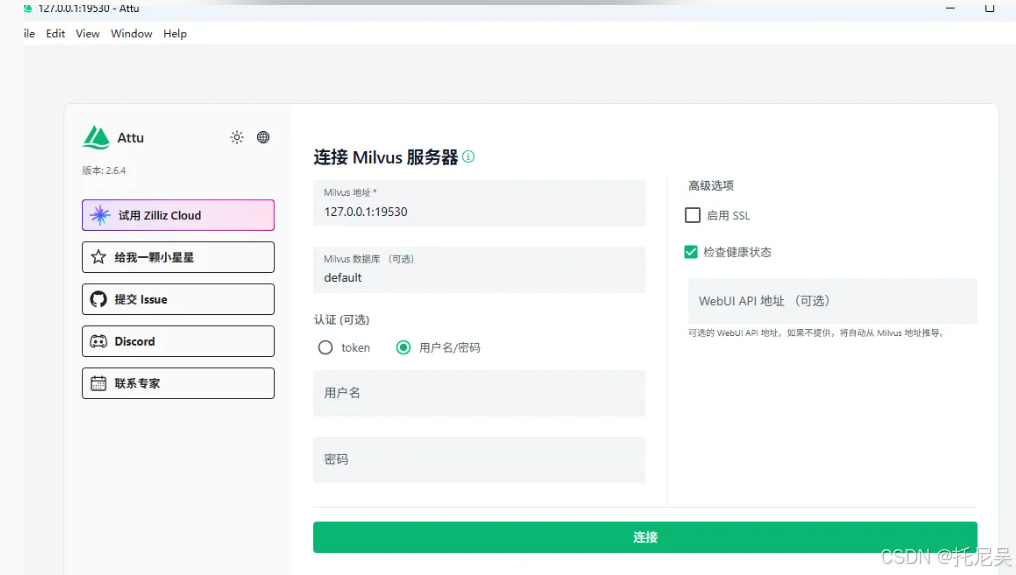
Task: Open the View menu
Action: [x=87, y=34]
